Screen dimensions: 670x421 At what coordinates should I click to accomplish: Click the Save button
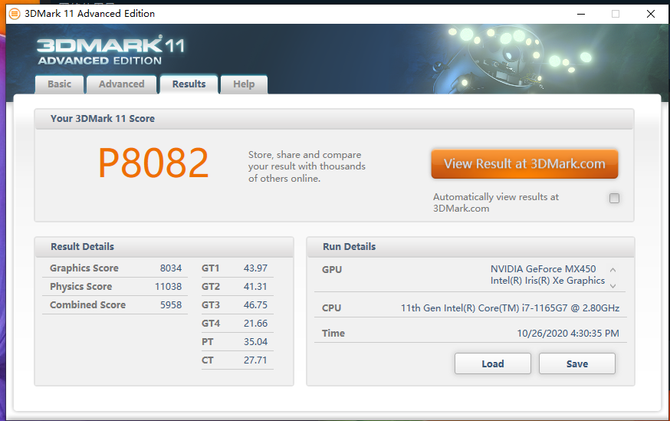pos(577,364)
